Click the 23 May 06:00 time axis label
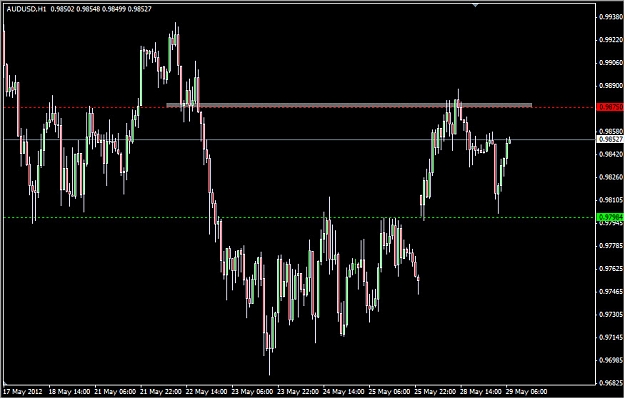The height and width of the screenshot is (399, 625). pyautogui.click(x=253, y=391)
